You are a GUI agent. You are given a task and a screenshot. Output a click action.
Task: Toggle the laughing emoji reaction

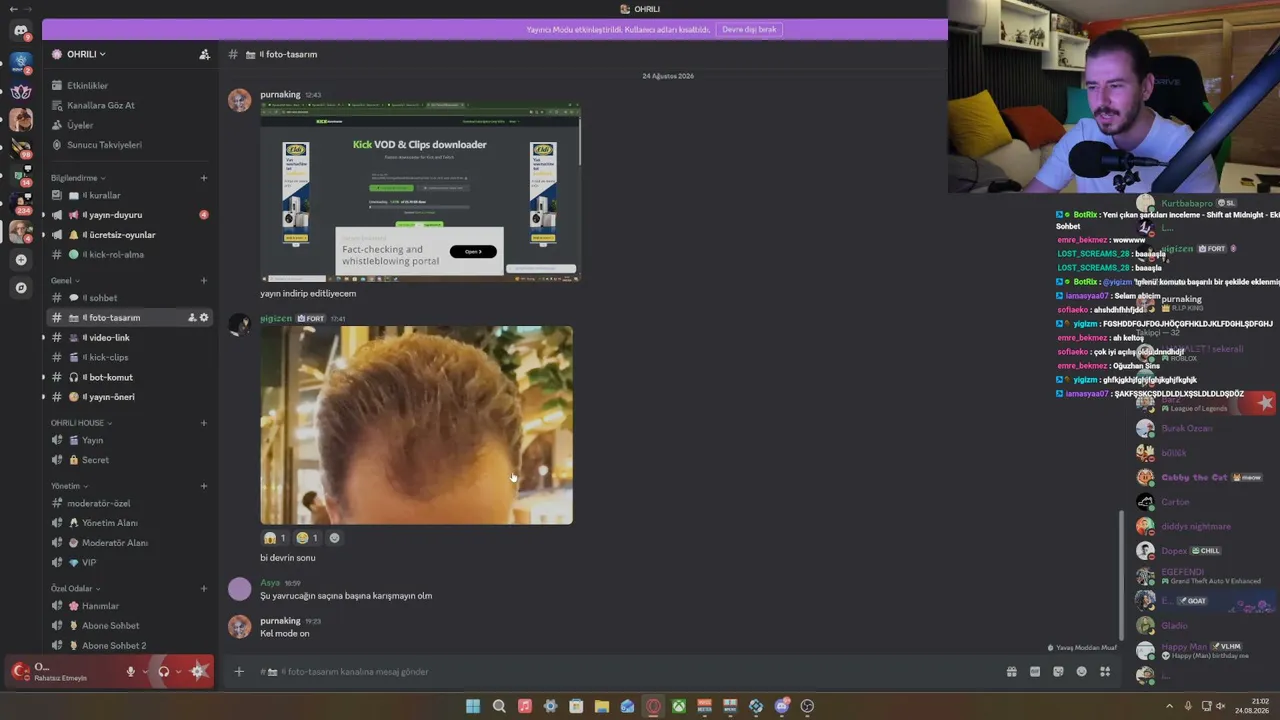coord(307,538)
